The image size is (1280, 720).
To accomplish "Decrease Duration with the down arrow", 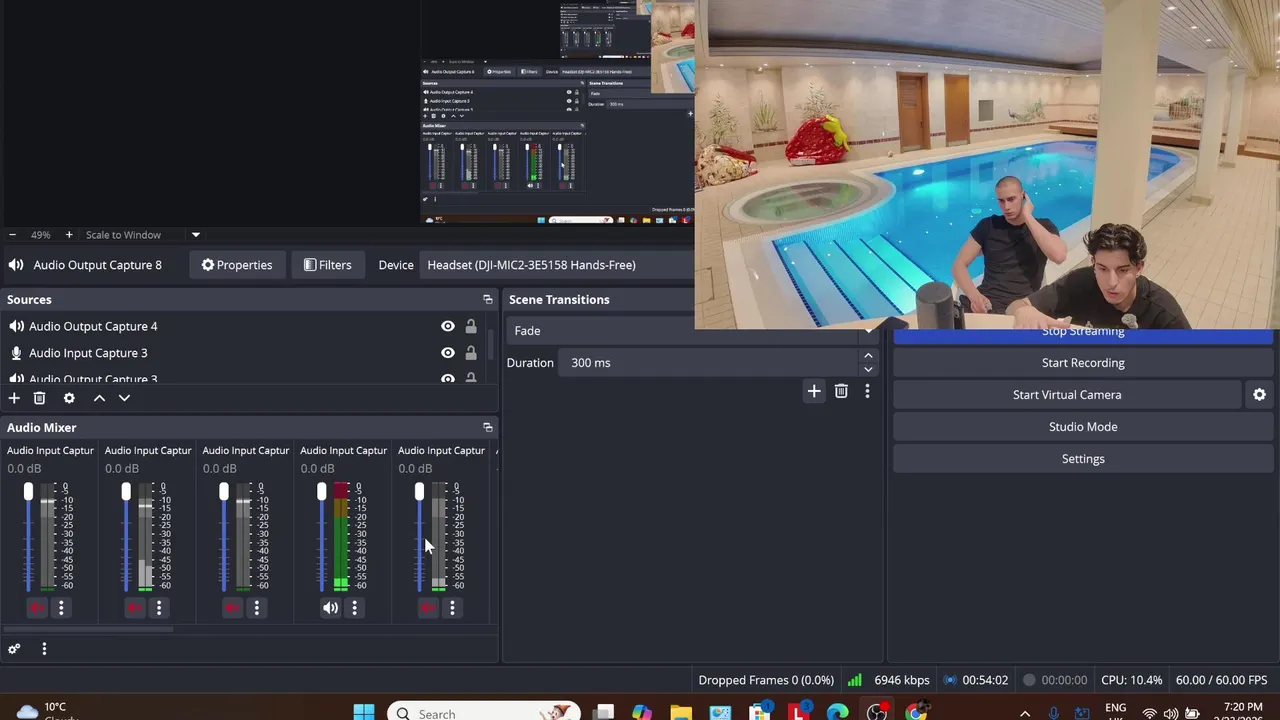I will (868, 369).
